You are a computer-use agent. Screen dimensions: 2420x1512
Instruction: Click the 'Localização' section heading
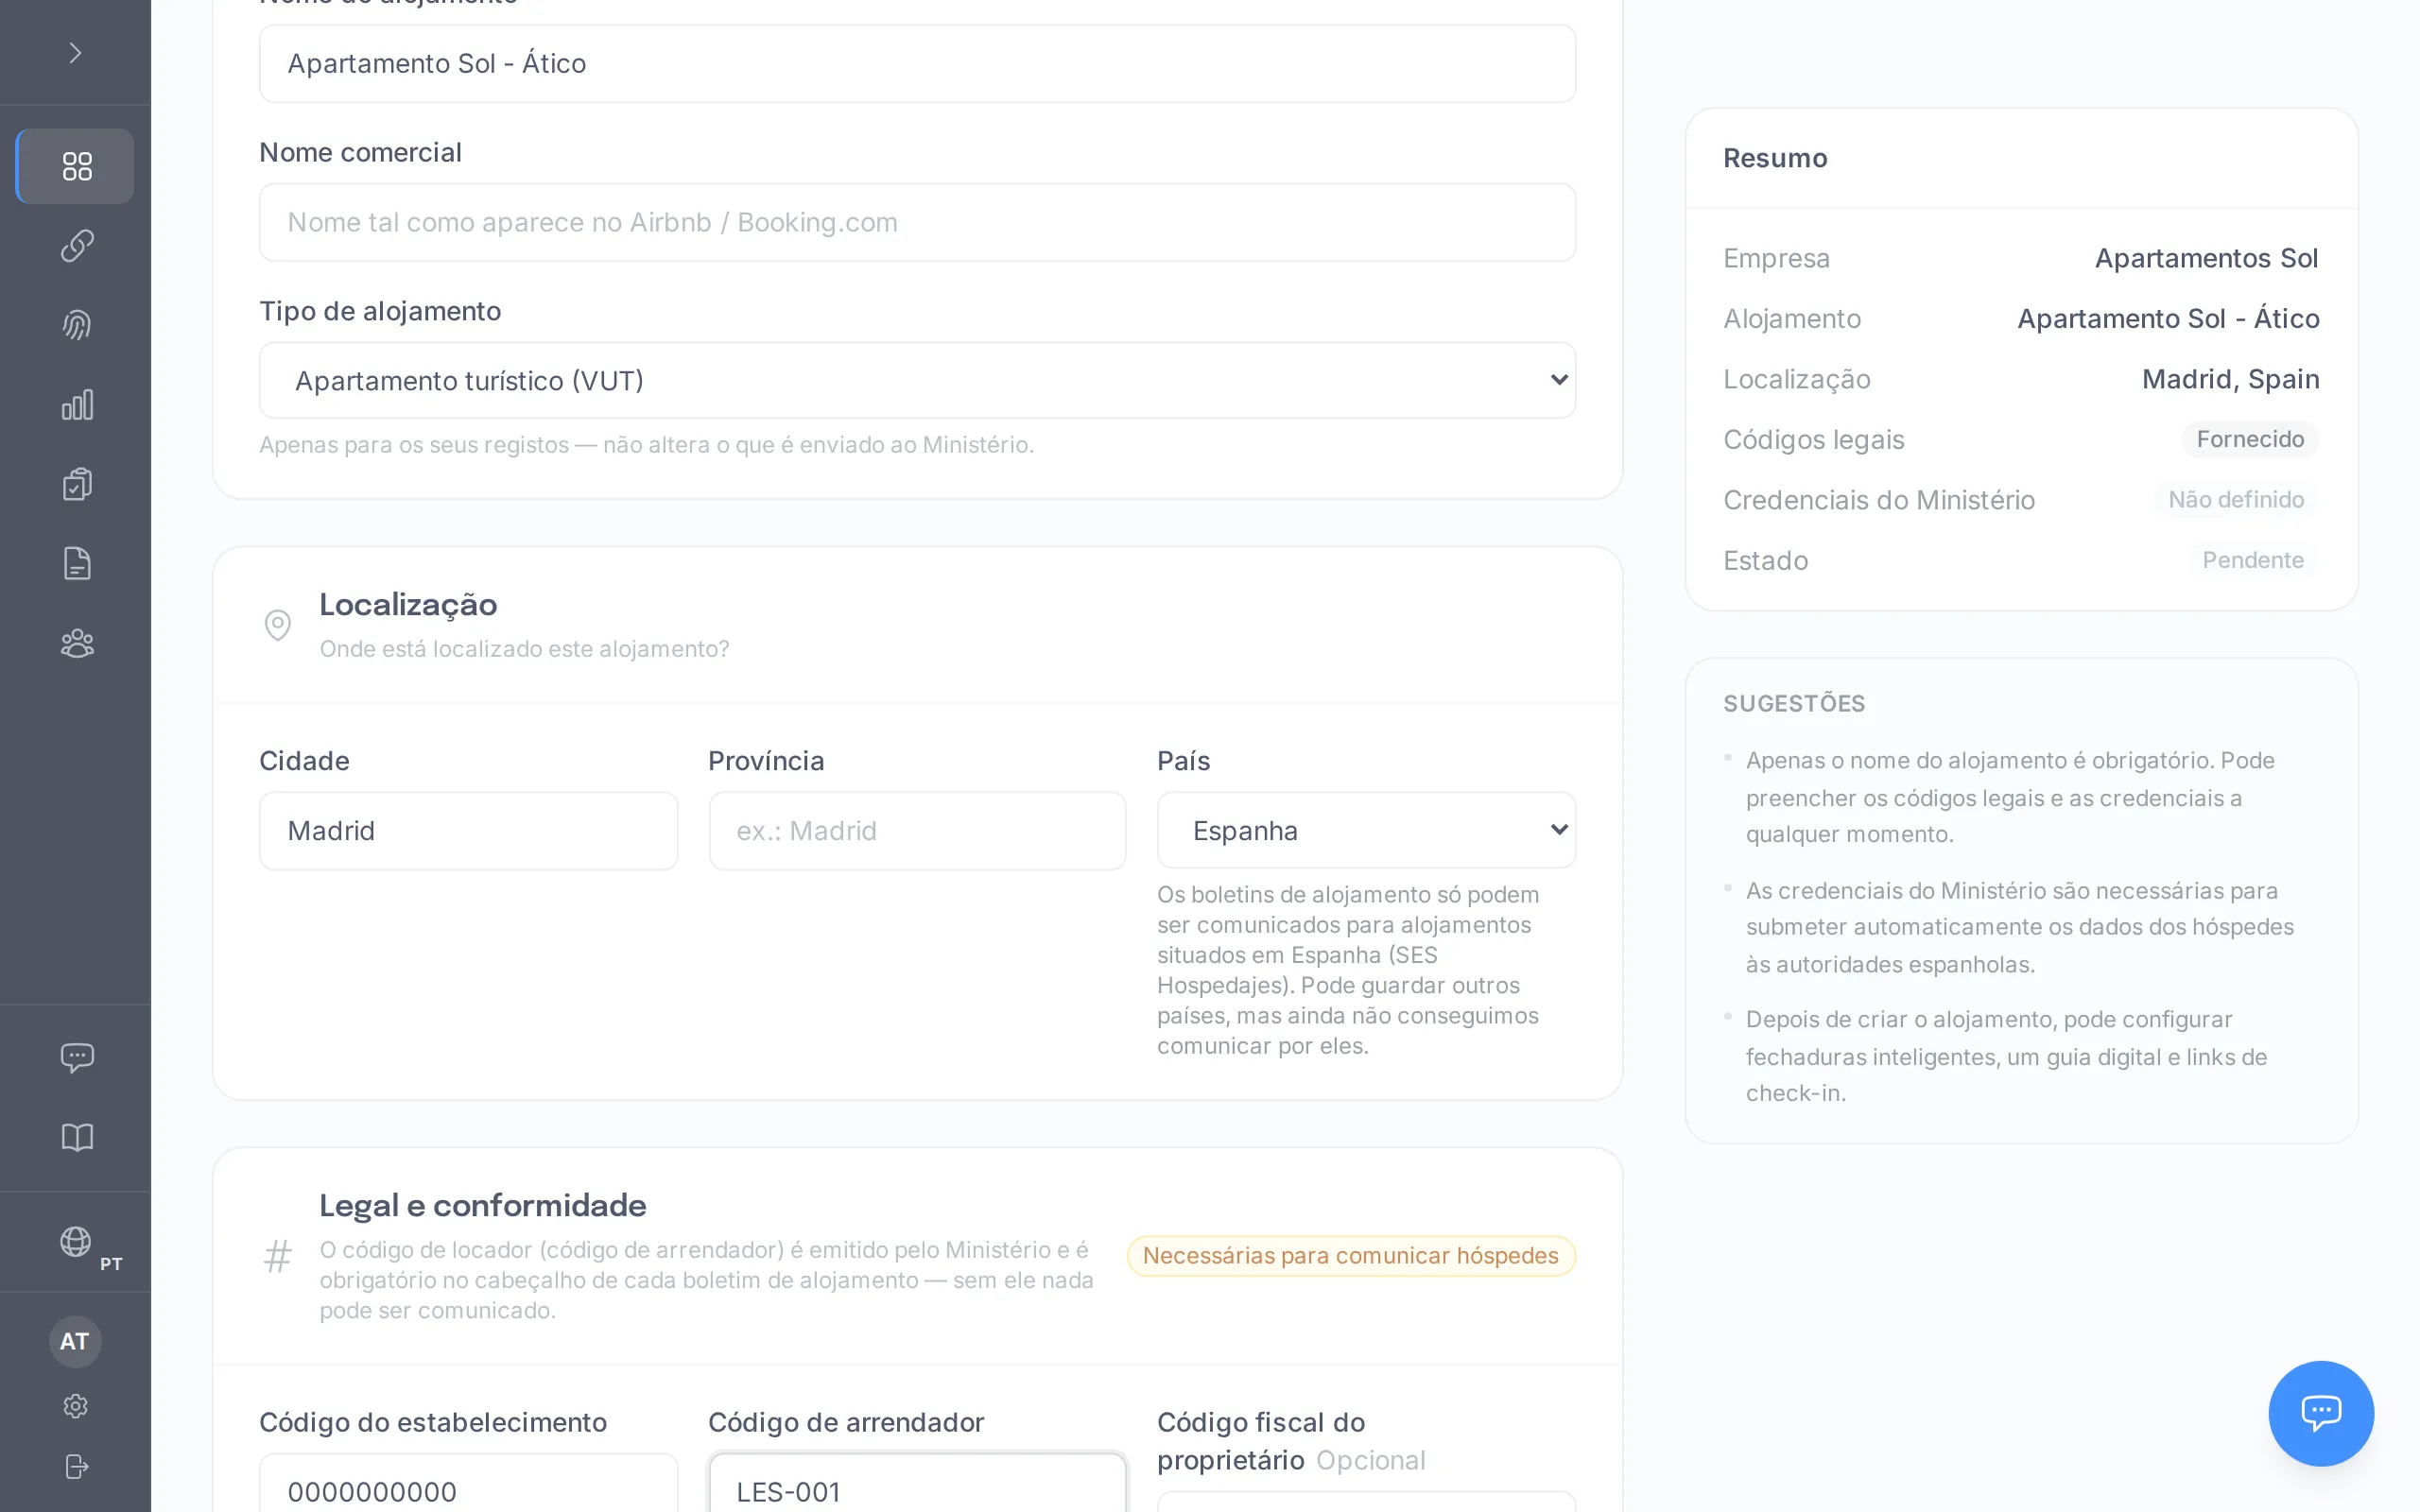click(x=408, y=605)
